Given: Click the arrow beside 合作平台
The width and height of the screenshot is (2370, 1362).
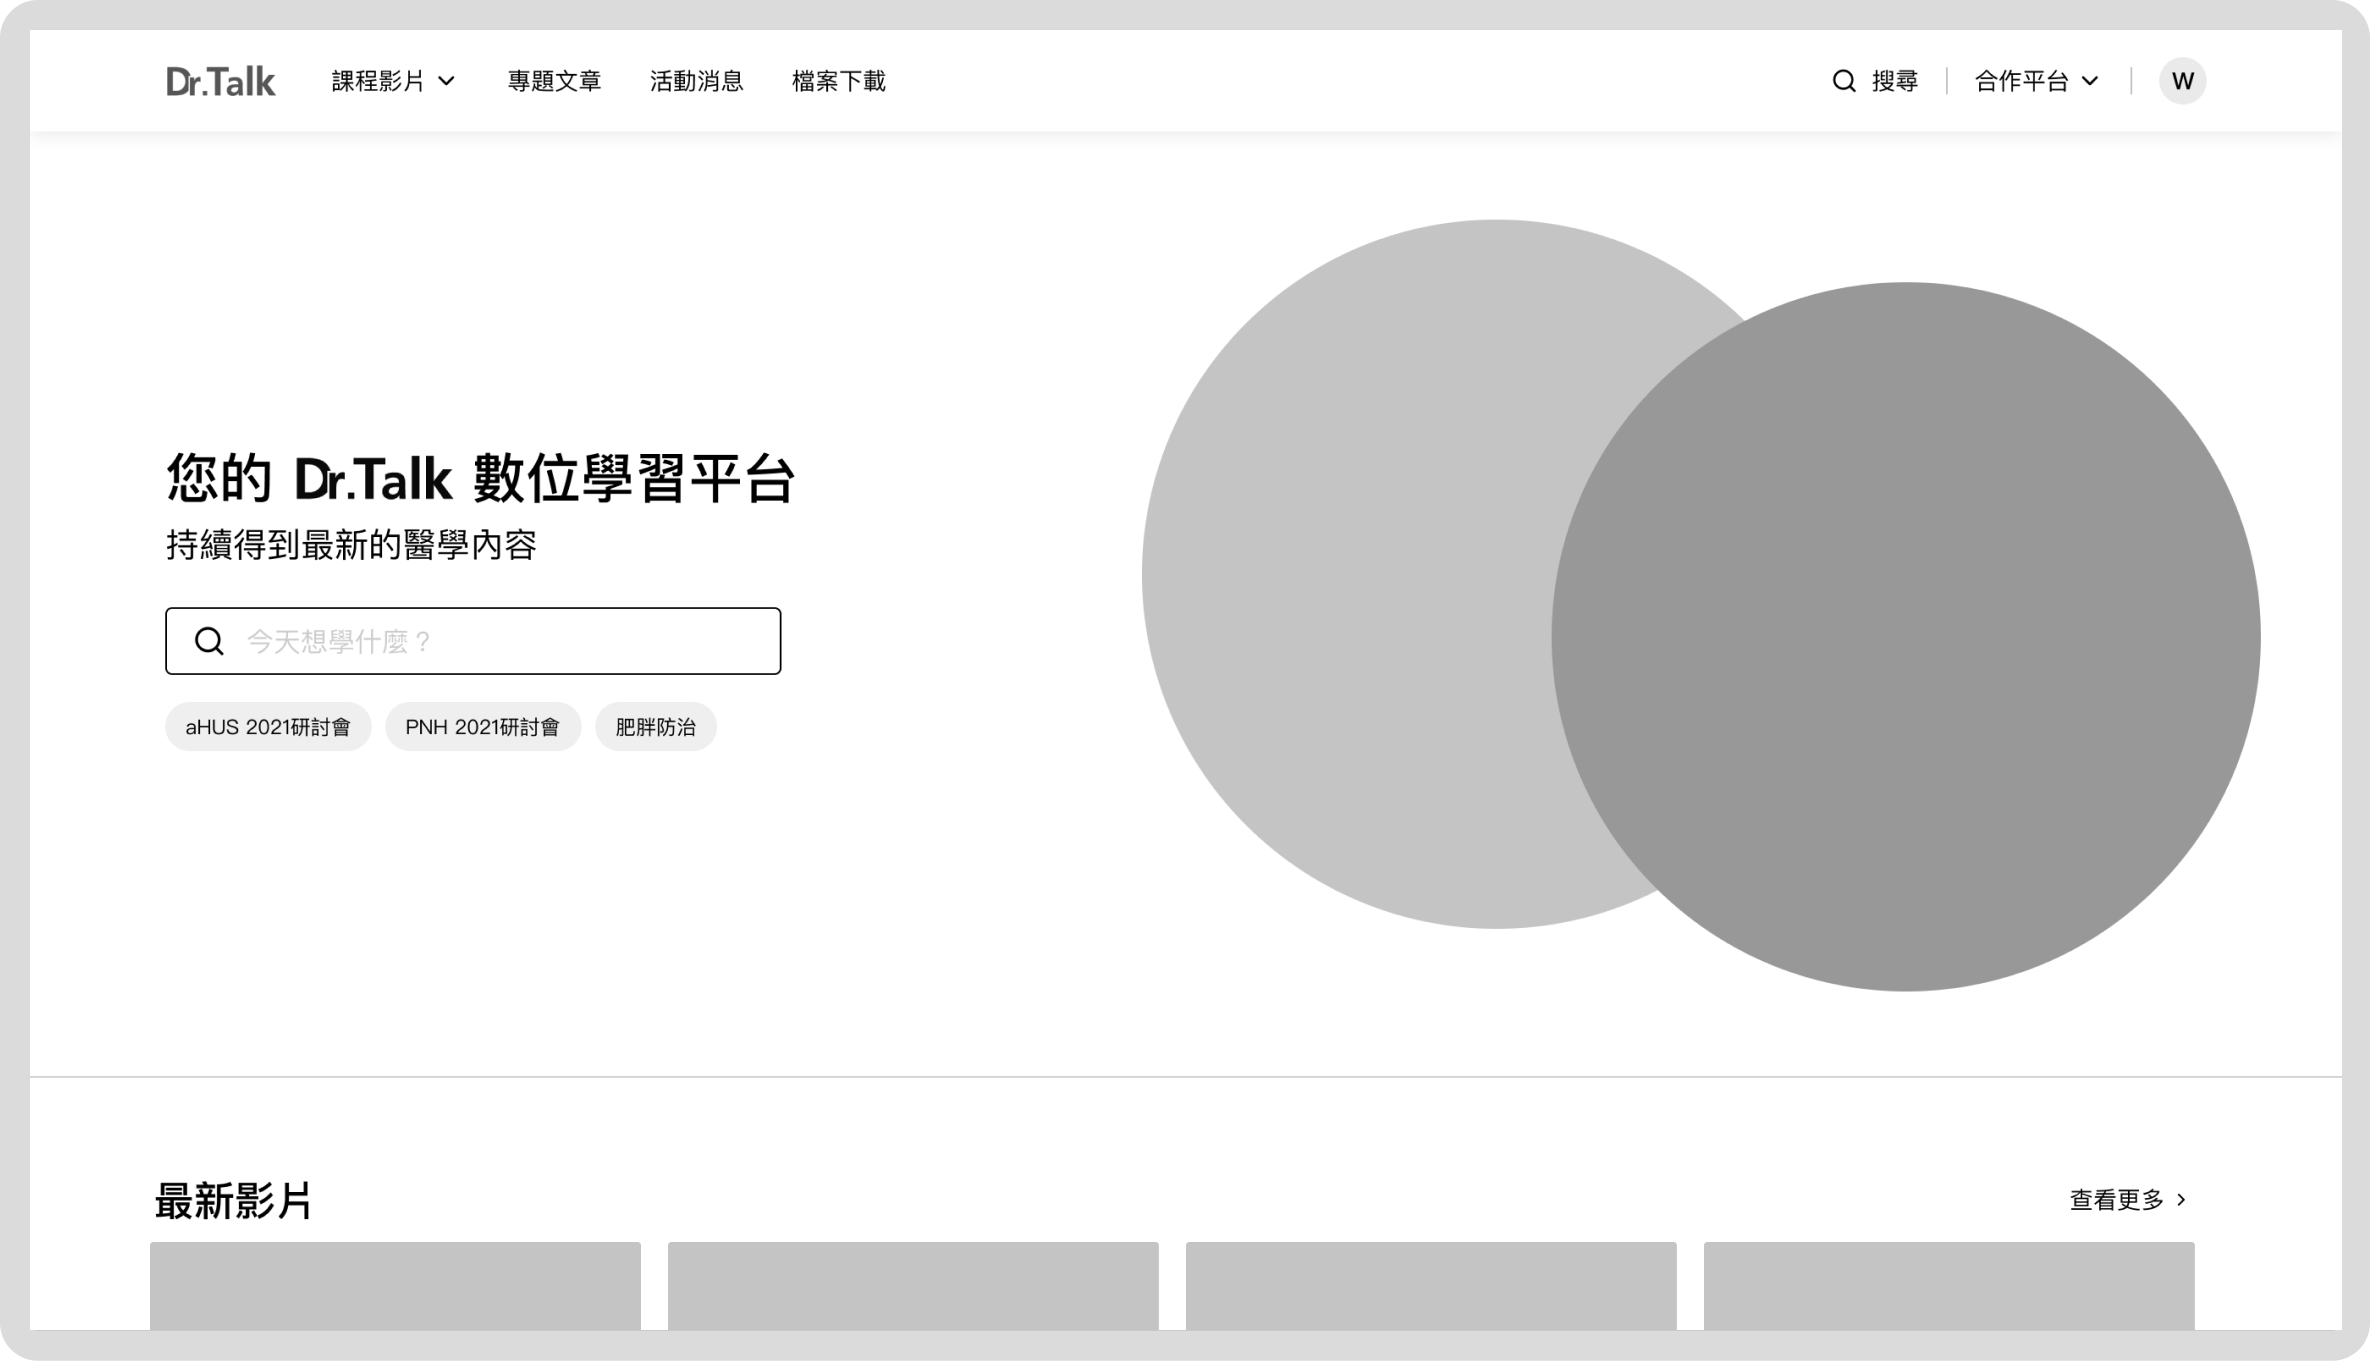Looking at the screenshot, I should pos(2090,81).
